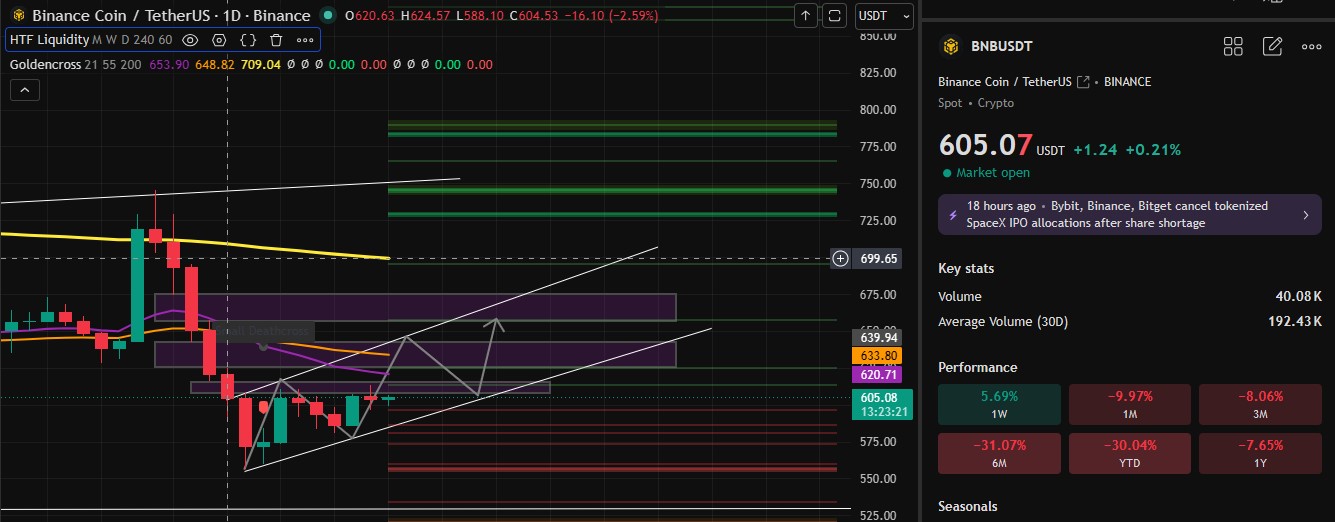This screenshot has height=522, width=1335.
Task: Select the 1W performance tile 5.69%
Action: 999,405
